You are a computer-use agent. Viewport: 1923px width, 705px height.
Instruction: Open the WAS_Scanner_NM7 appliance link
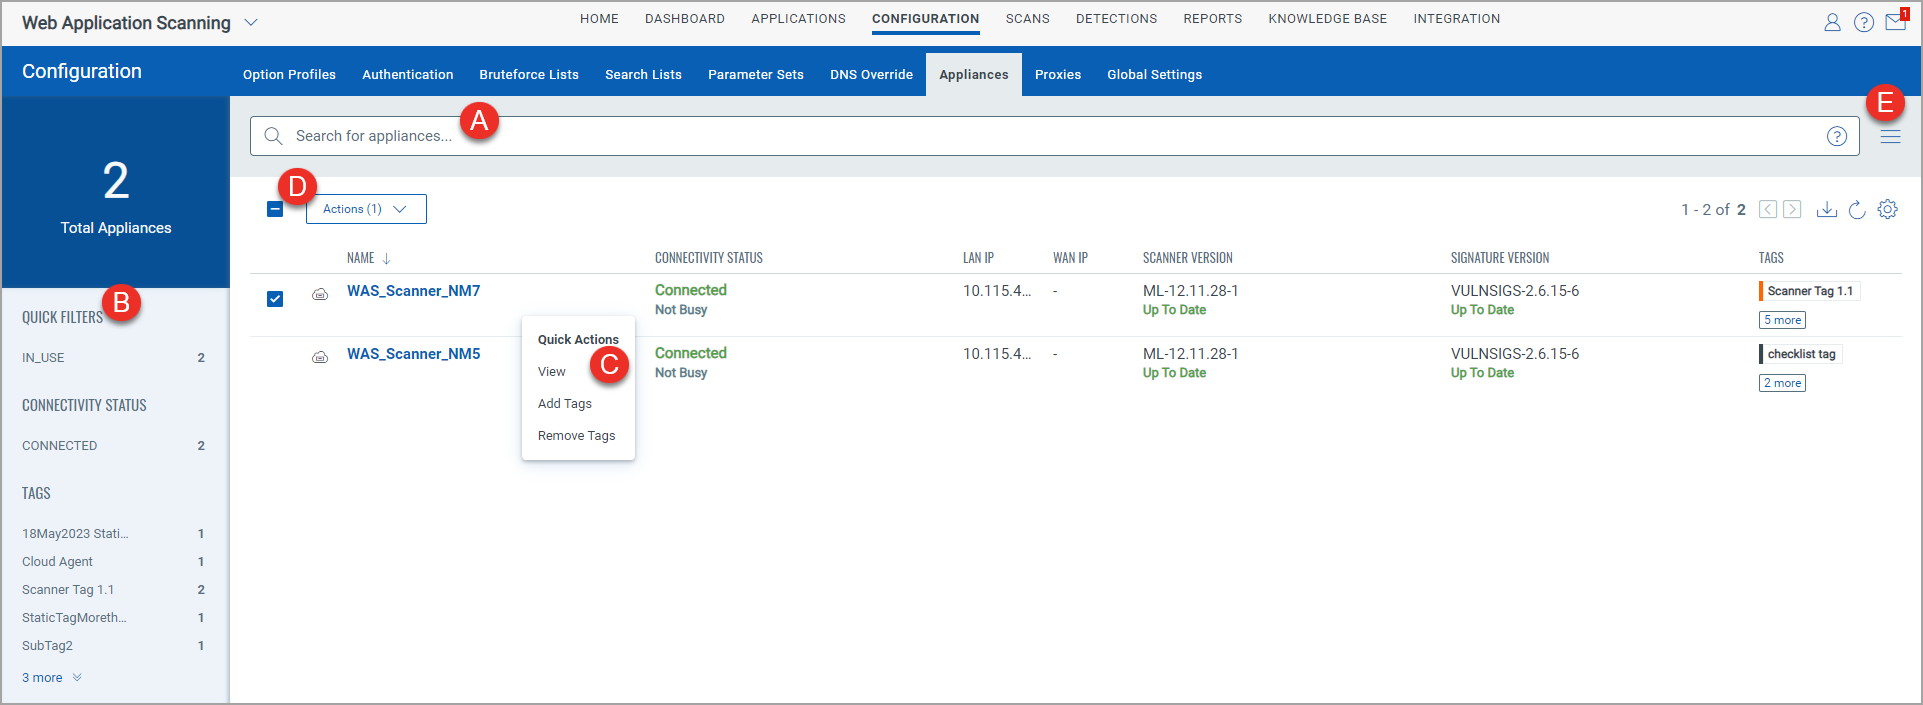413,291
